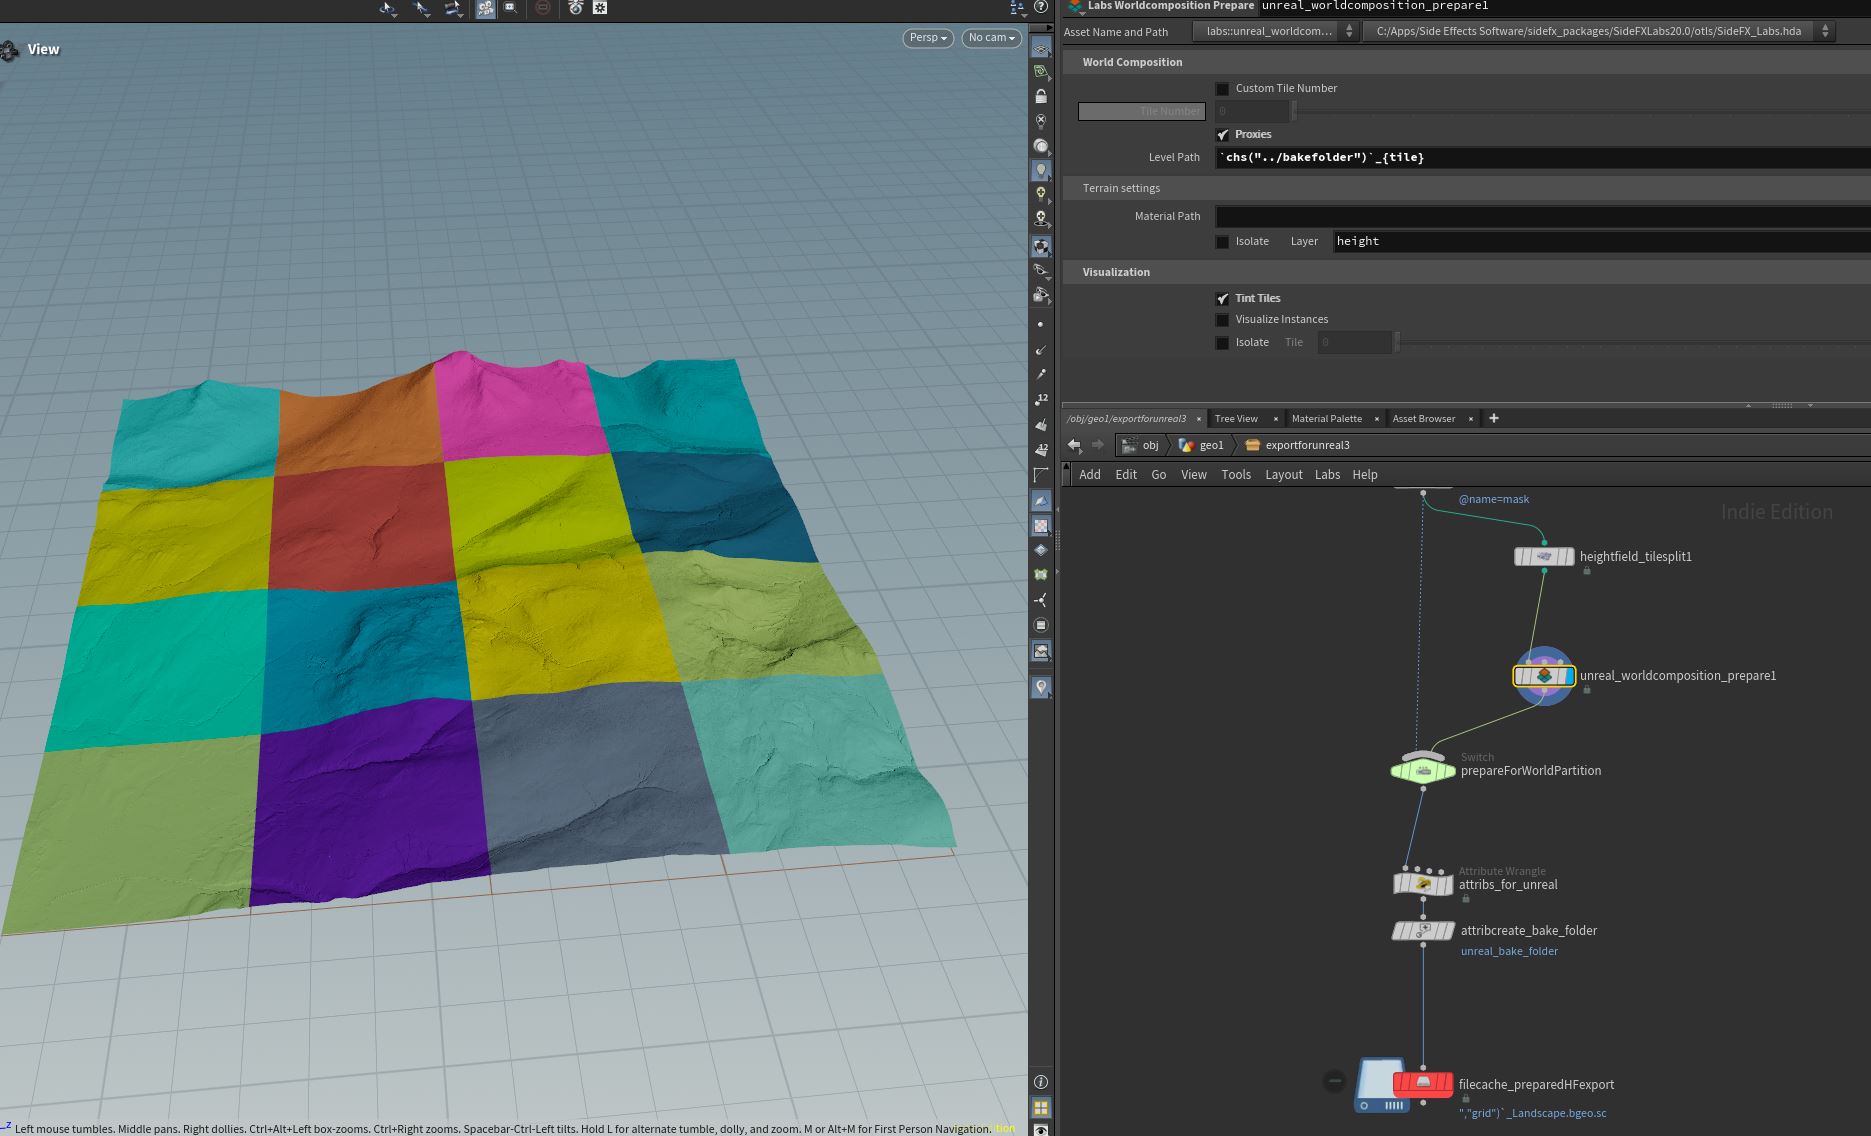Close the Asset Browser tab
Screen dimensions: 1871x1136
click(1470, 419)
